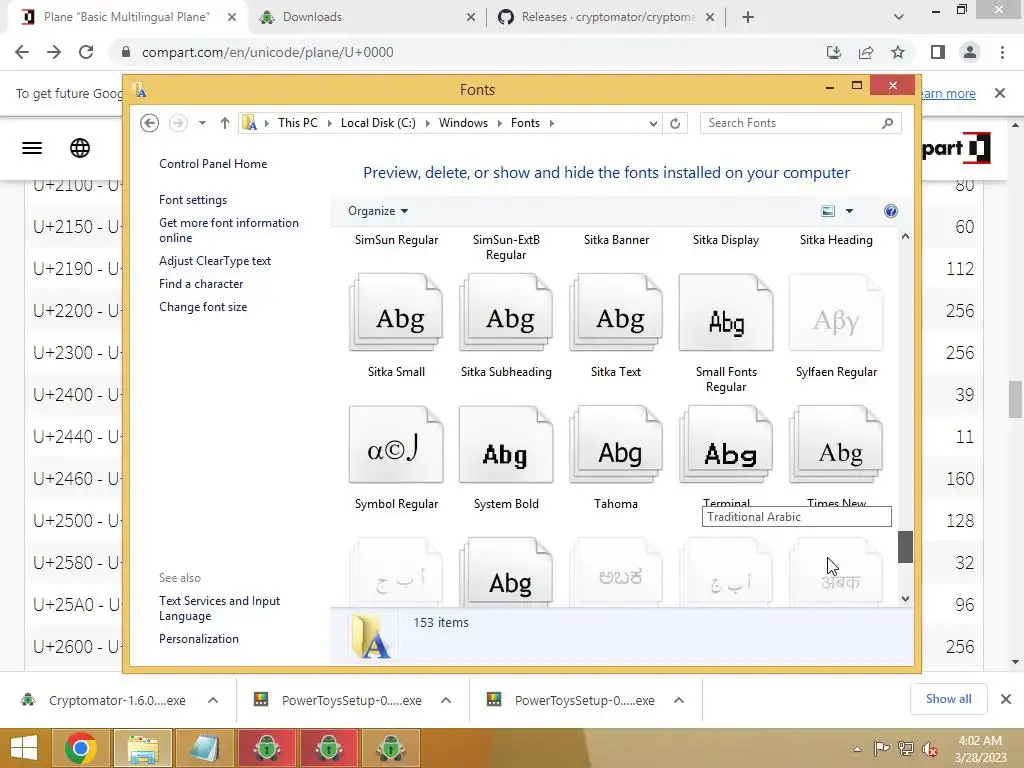
Task: Open Personalization link
Action: (x=199, y=639)
